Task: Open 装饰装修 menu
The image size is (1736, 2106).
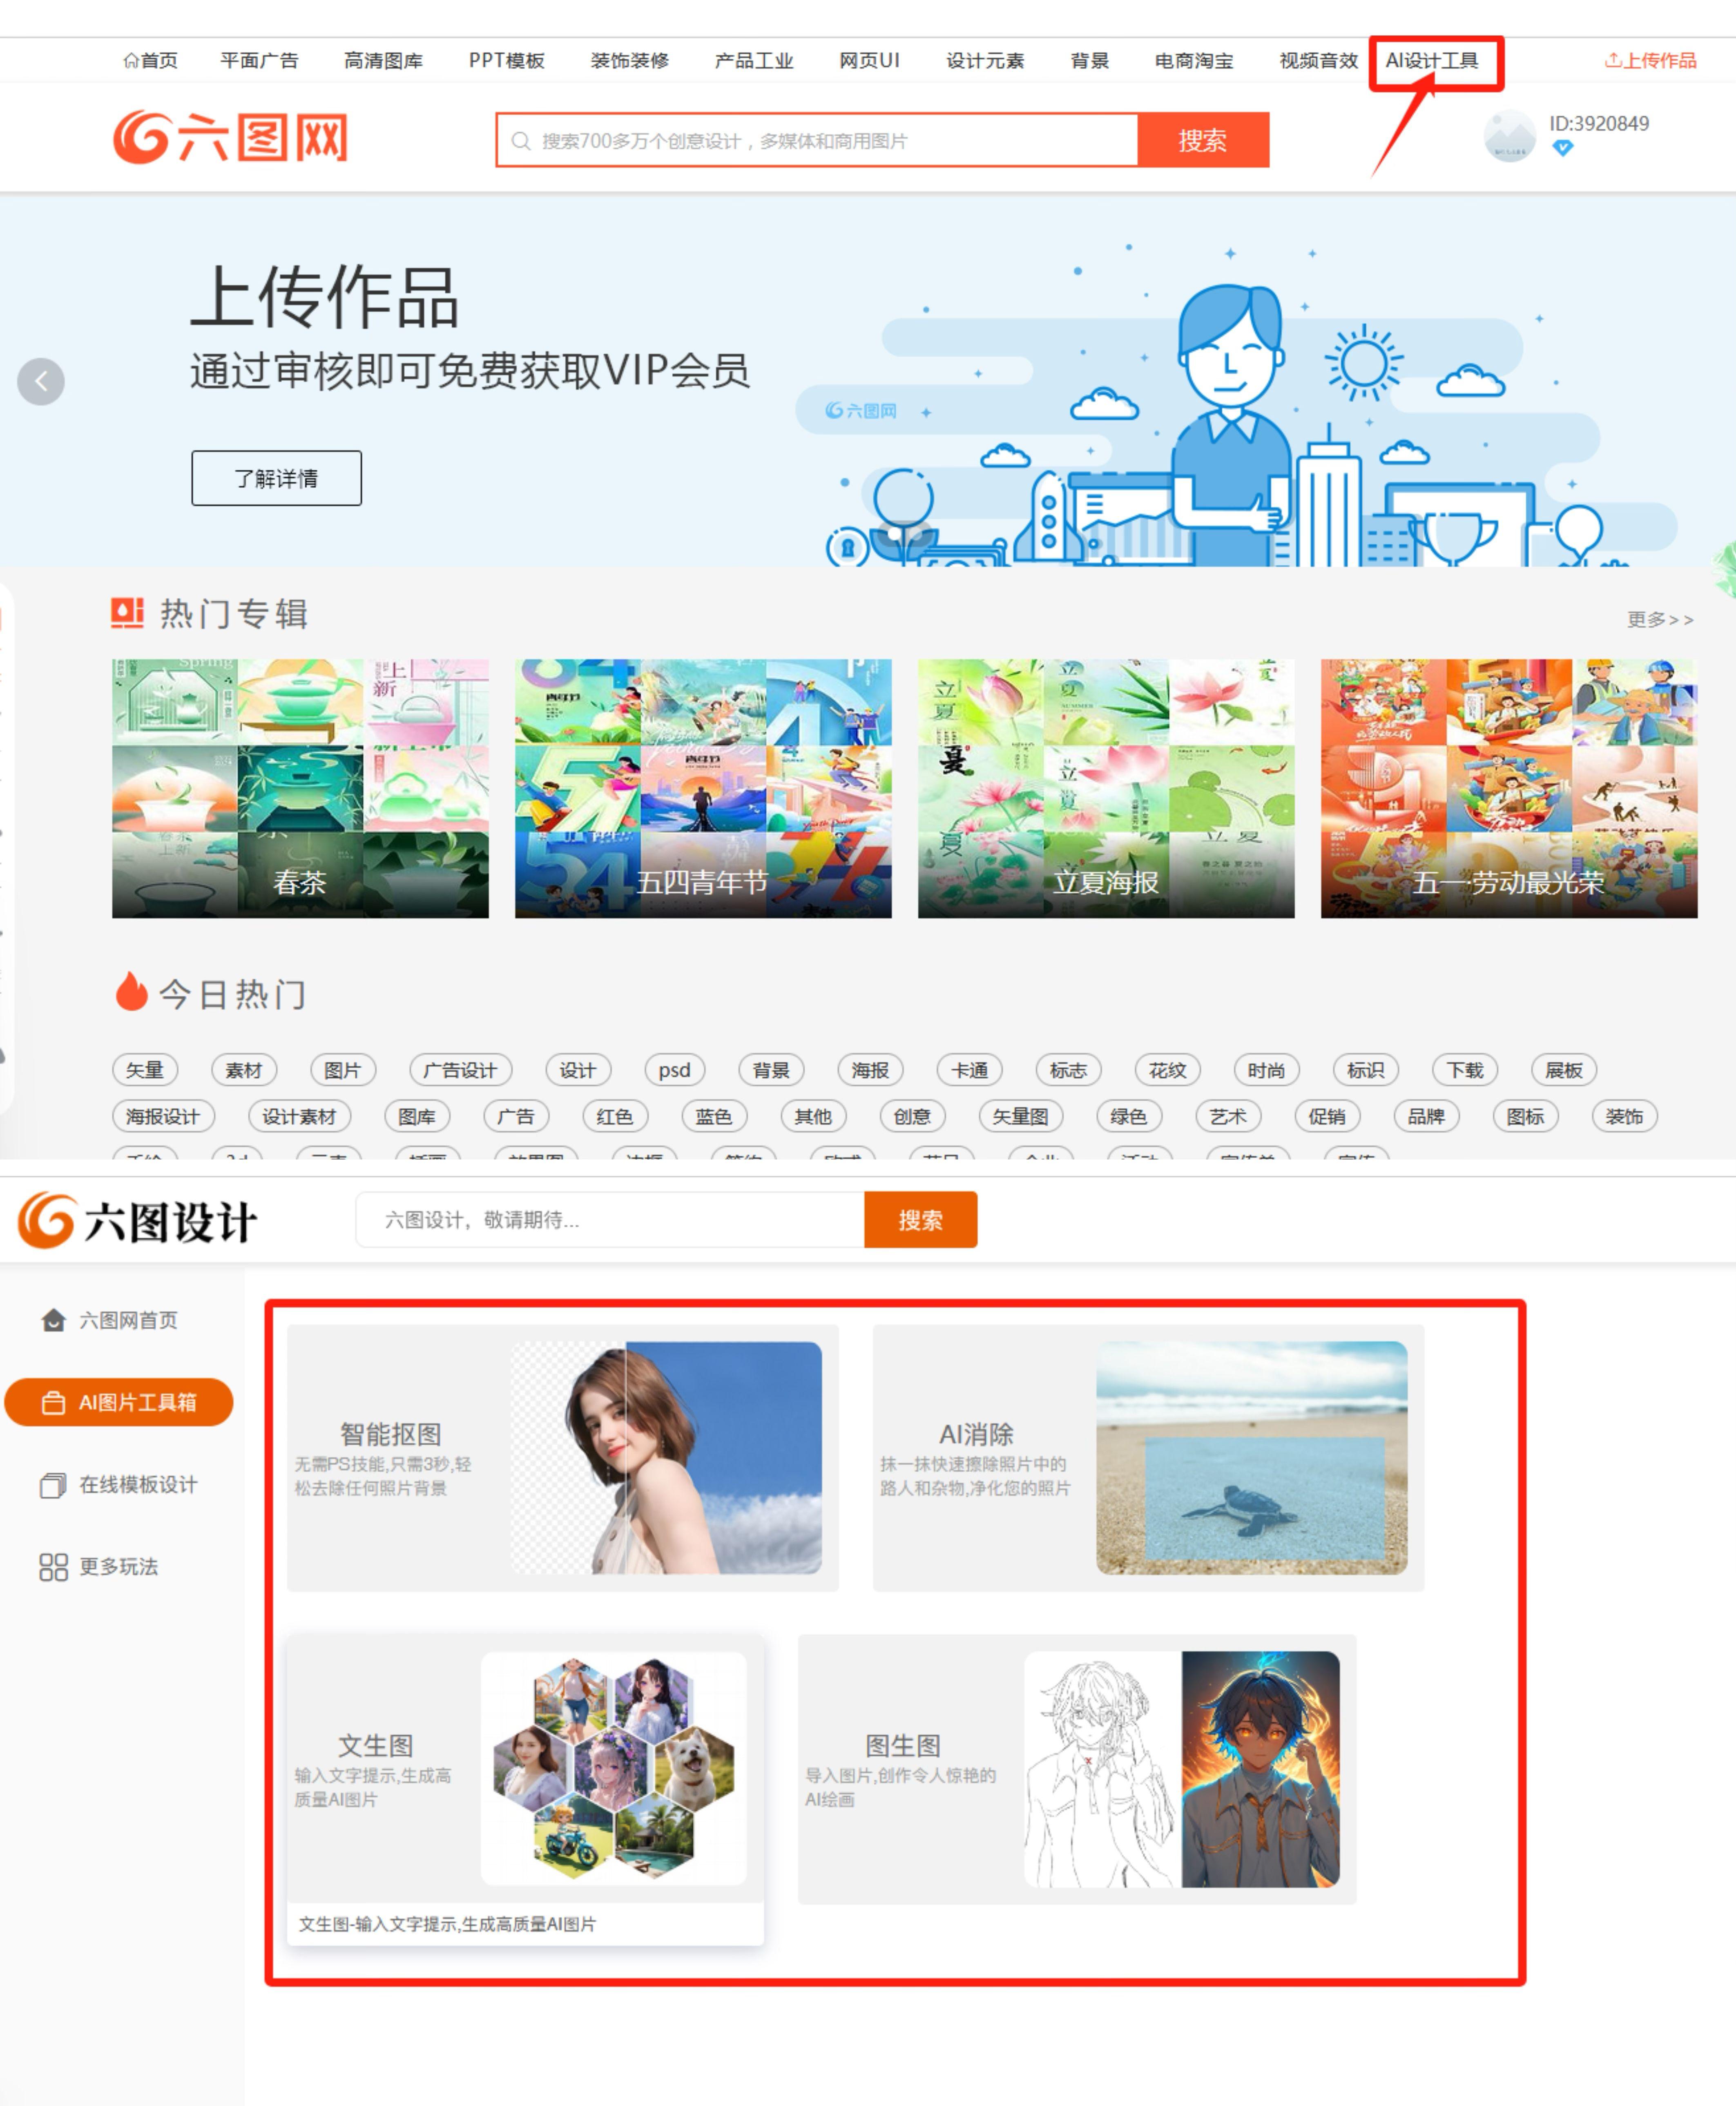Action: (629, 61)
